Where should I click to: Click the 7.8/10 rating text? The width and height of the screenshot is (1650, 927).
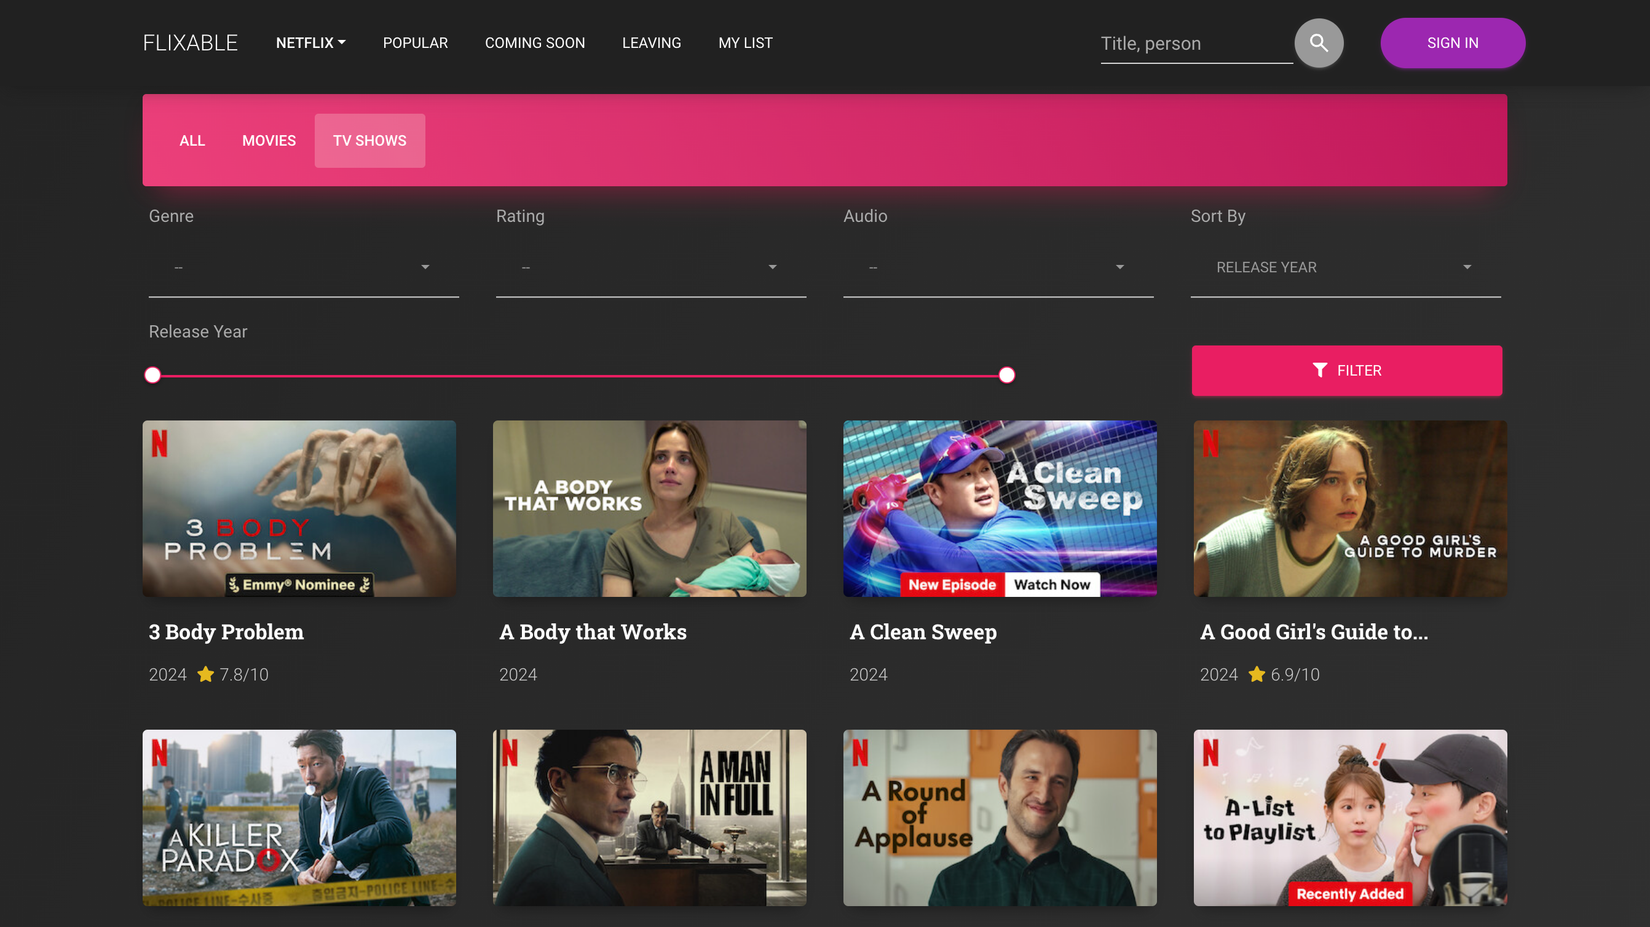(x=244, y=675)
